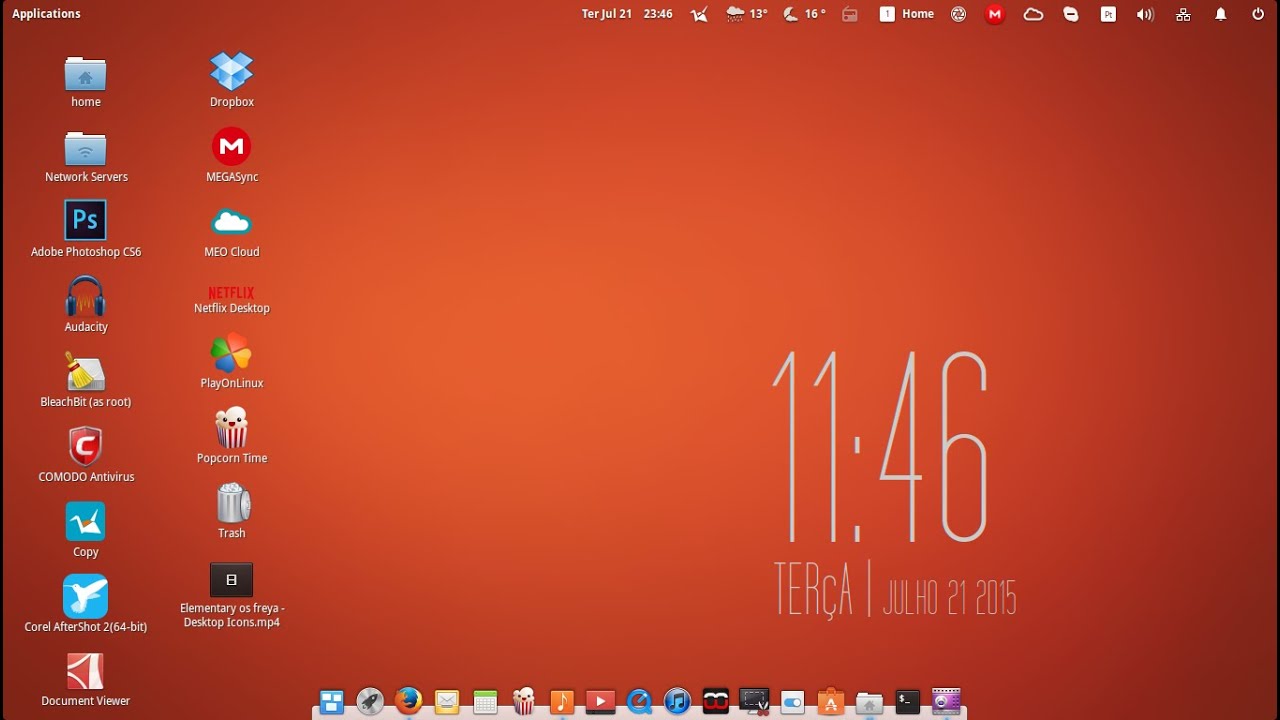Launch MEGASync from the desktop
Viewport: 1280px width, 720px height.
[231, 147]
